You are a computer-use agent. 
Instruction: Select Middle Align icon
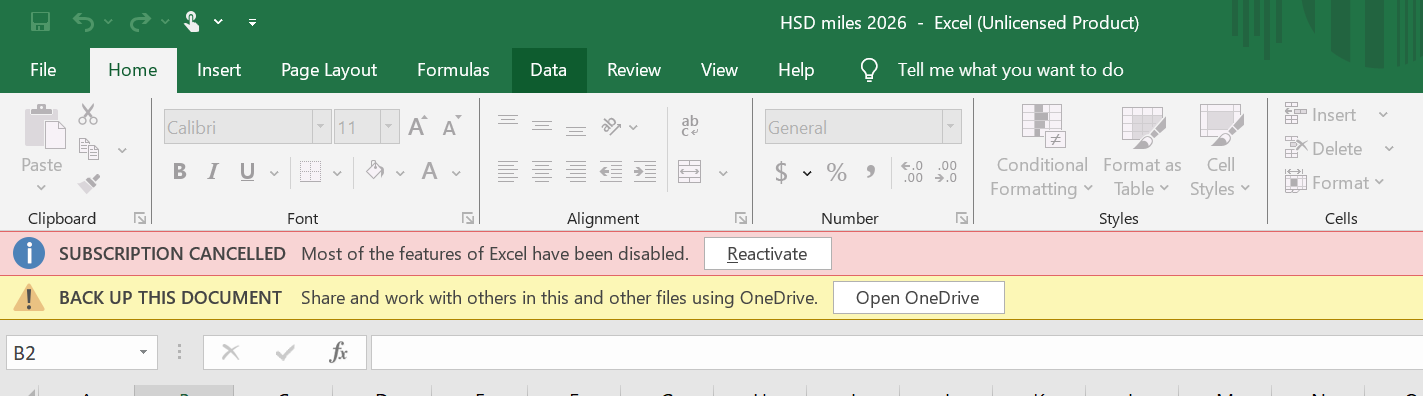point(542,125)
